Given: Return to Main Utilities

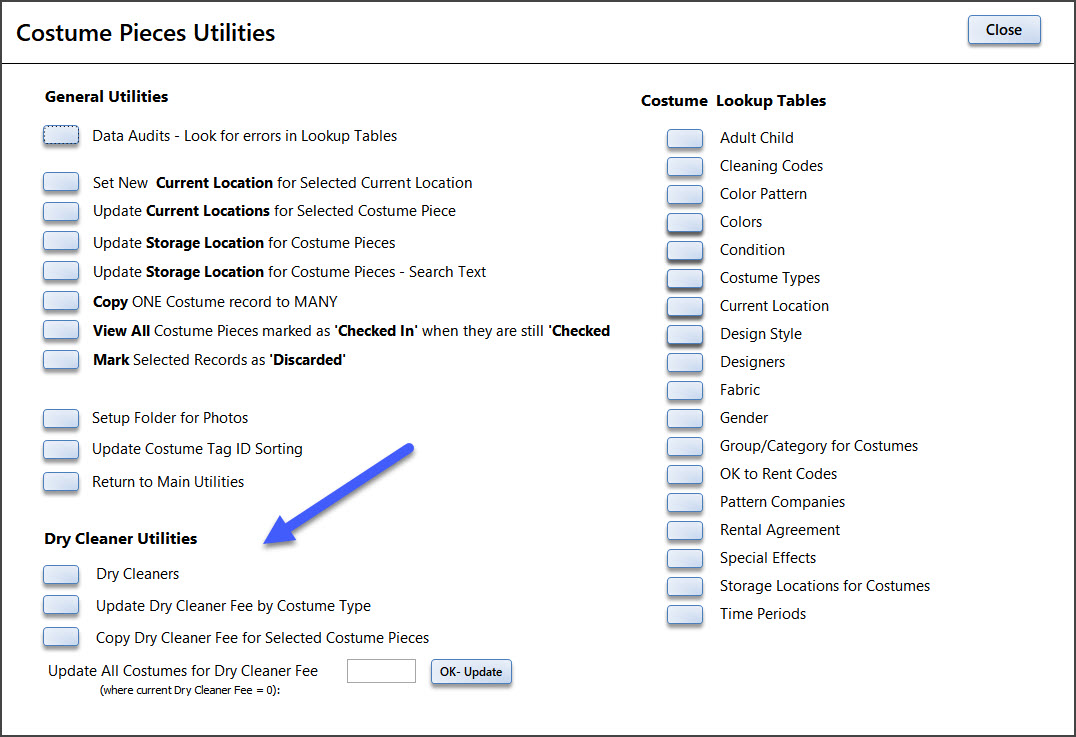Looking at the screenshot, I should coord(61,481).
